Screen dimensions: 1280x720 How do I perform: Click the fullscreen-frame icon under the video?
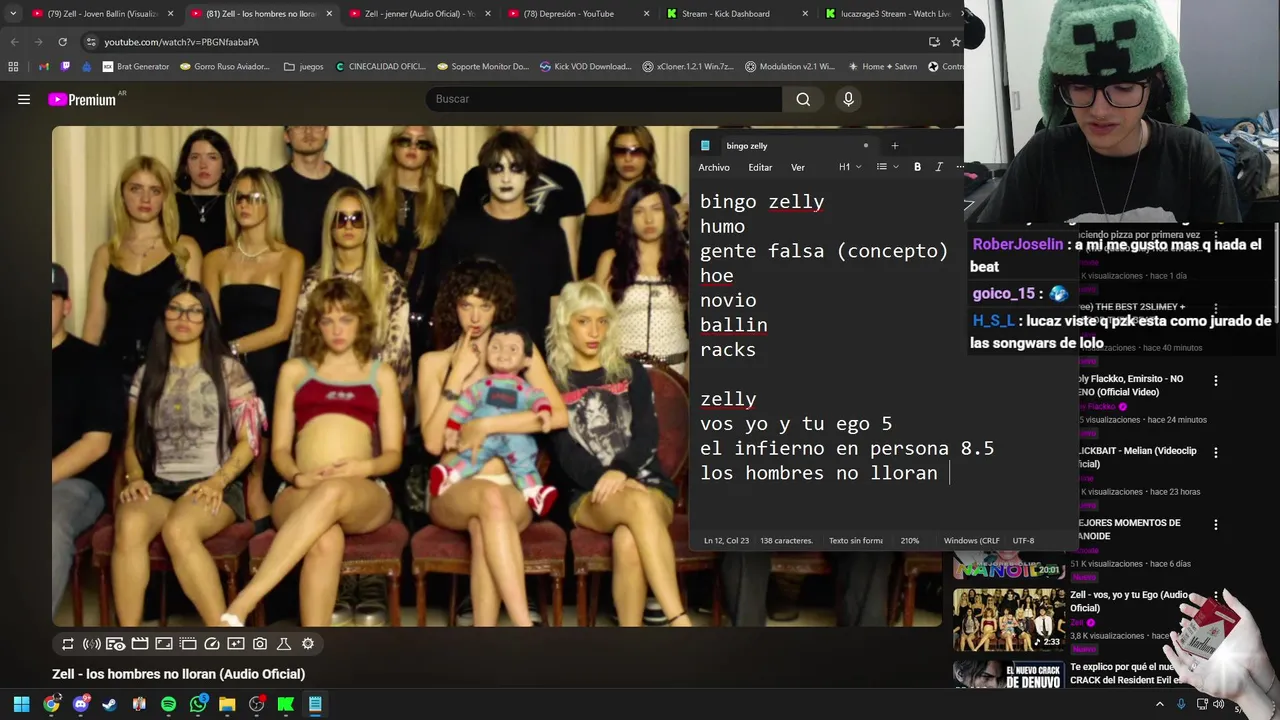coord(164,644)
